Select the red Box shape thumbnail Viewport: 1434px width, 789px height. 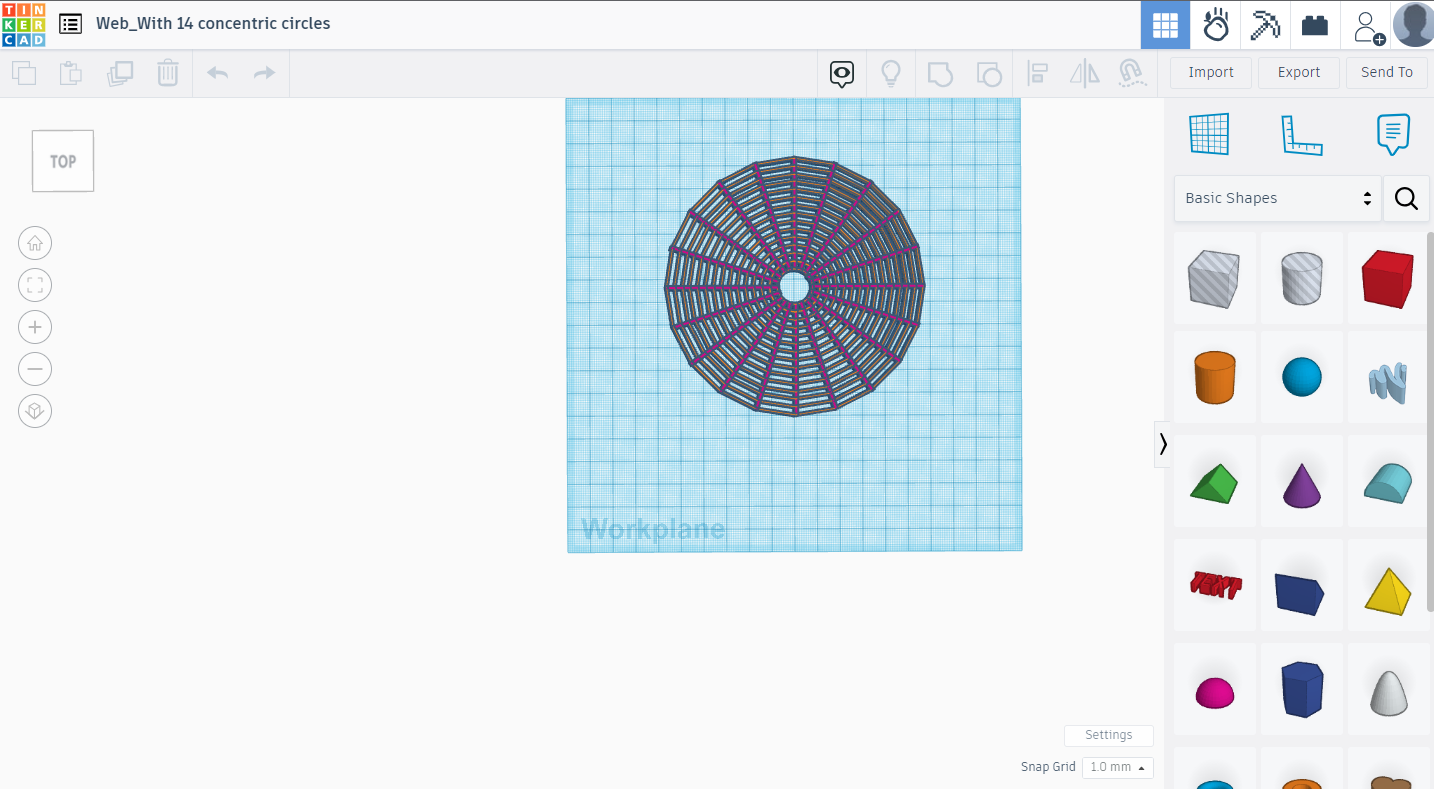(1388, 278)
